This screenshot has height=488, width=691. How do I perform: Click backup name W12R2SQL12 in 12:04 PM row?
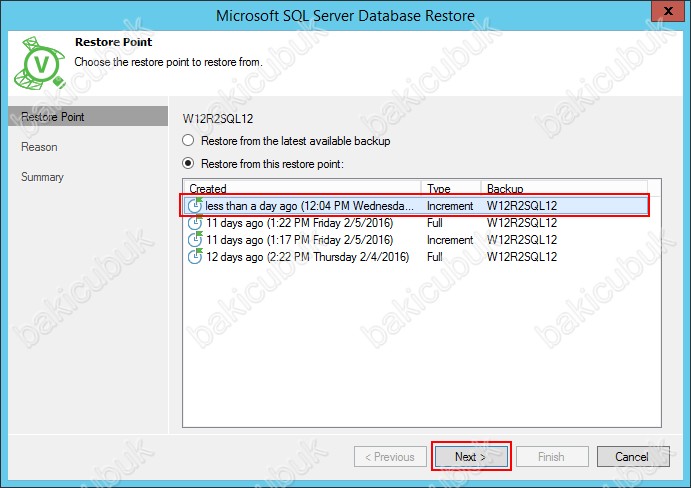[x=522, y=205]
